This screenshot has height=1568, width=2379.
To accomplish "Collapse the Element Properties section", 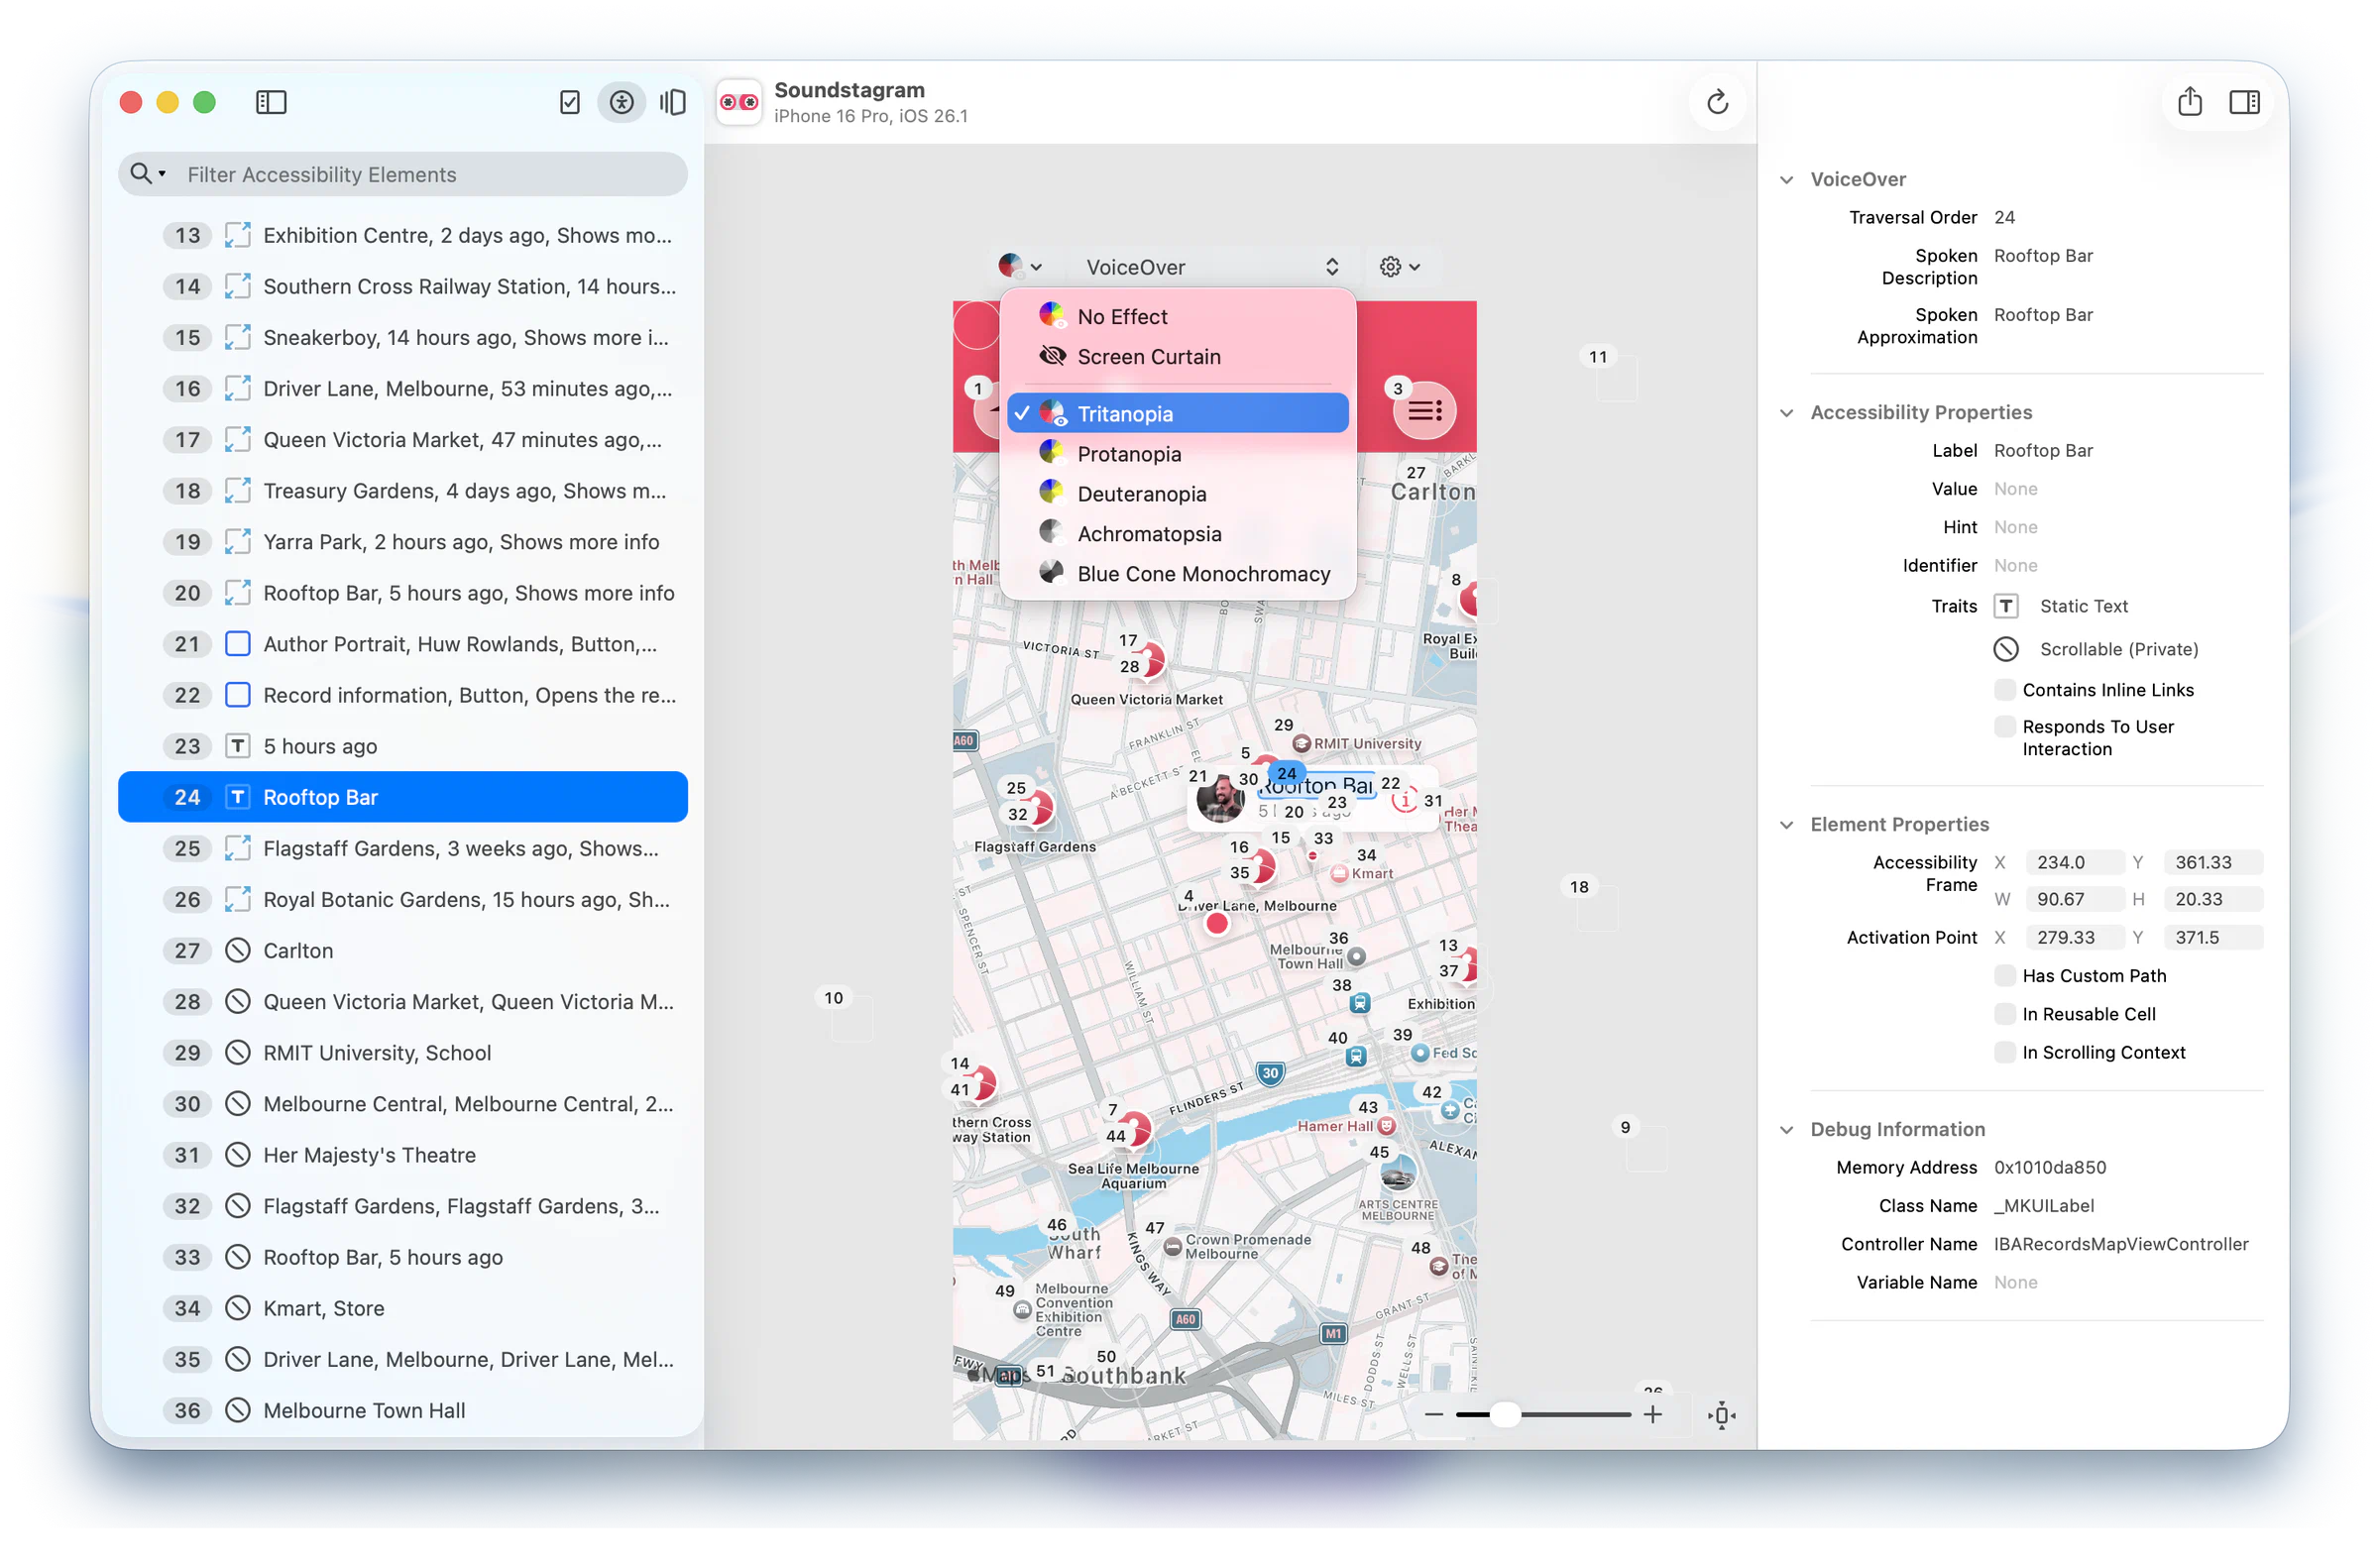I will point(1786,825).
